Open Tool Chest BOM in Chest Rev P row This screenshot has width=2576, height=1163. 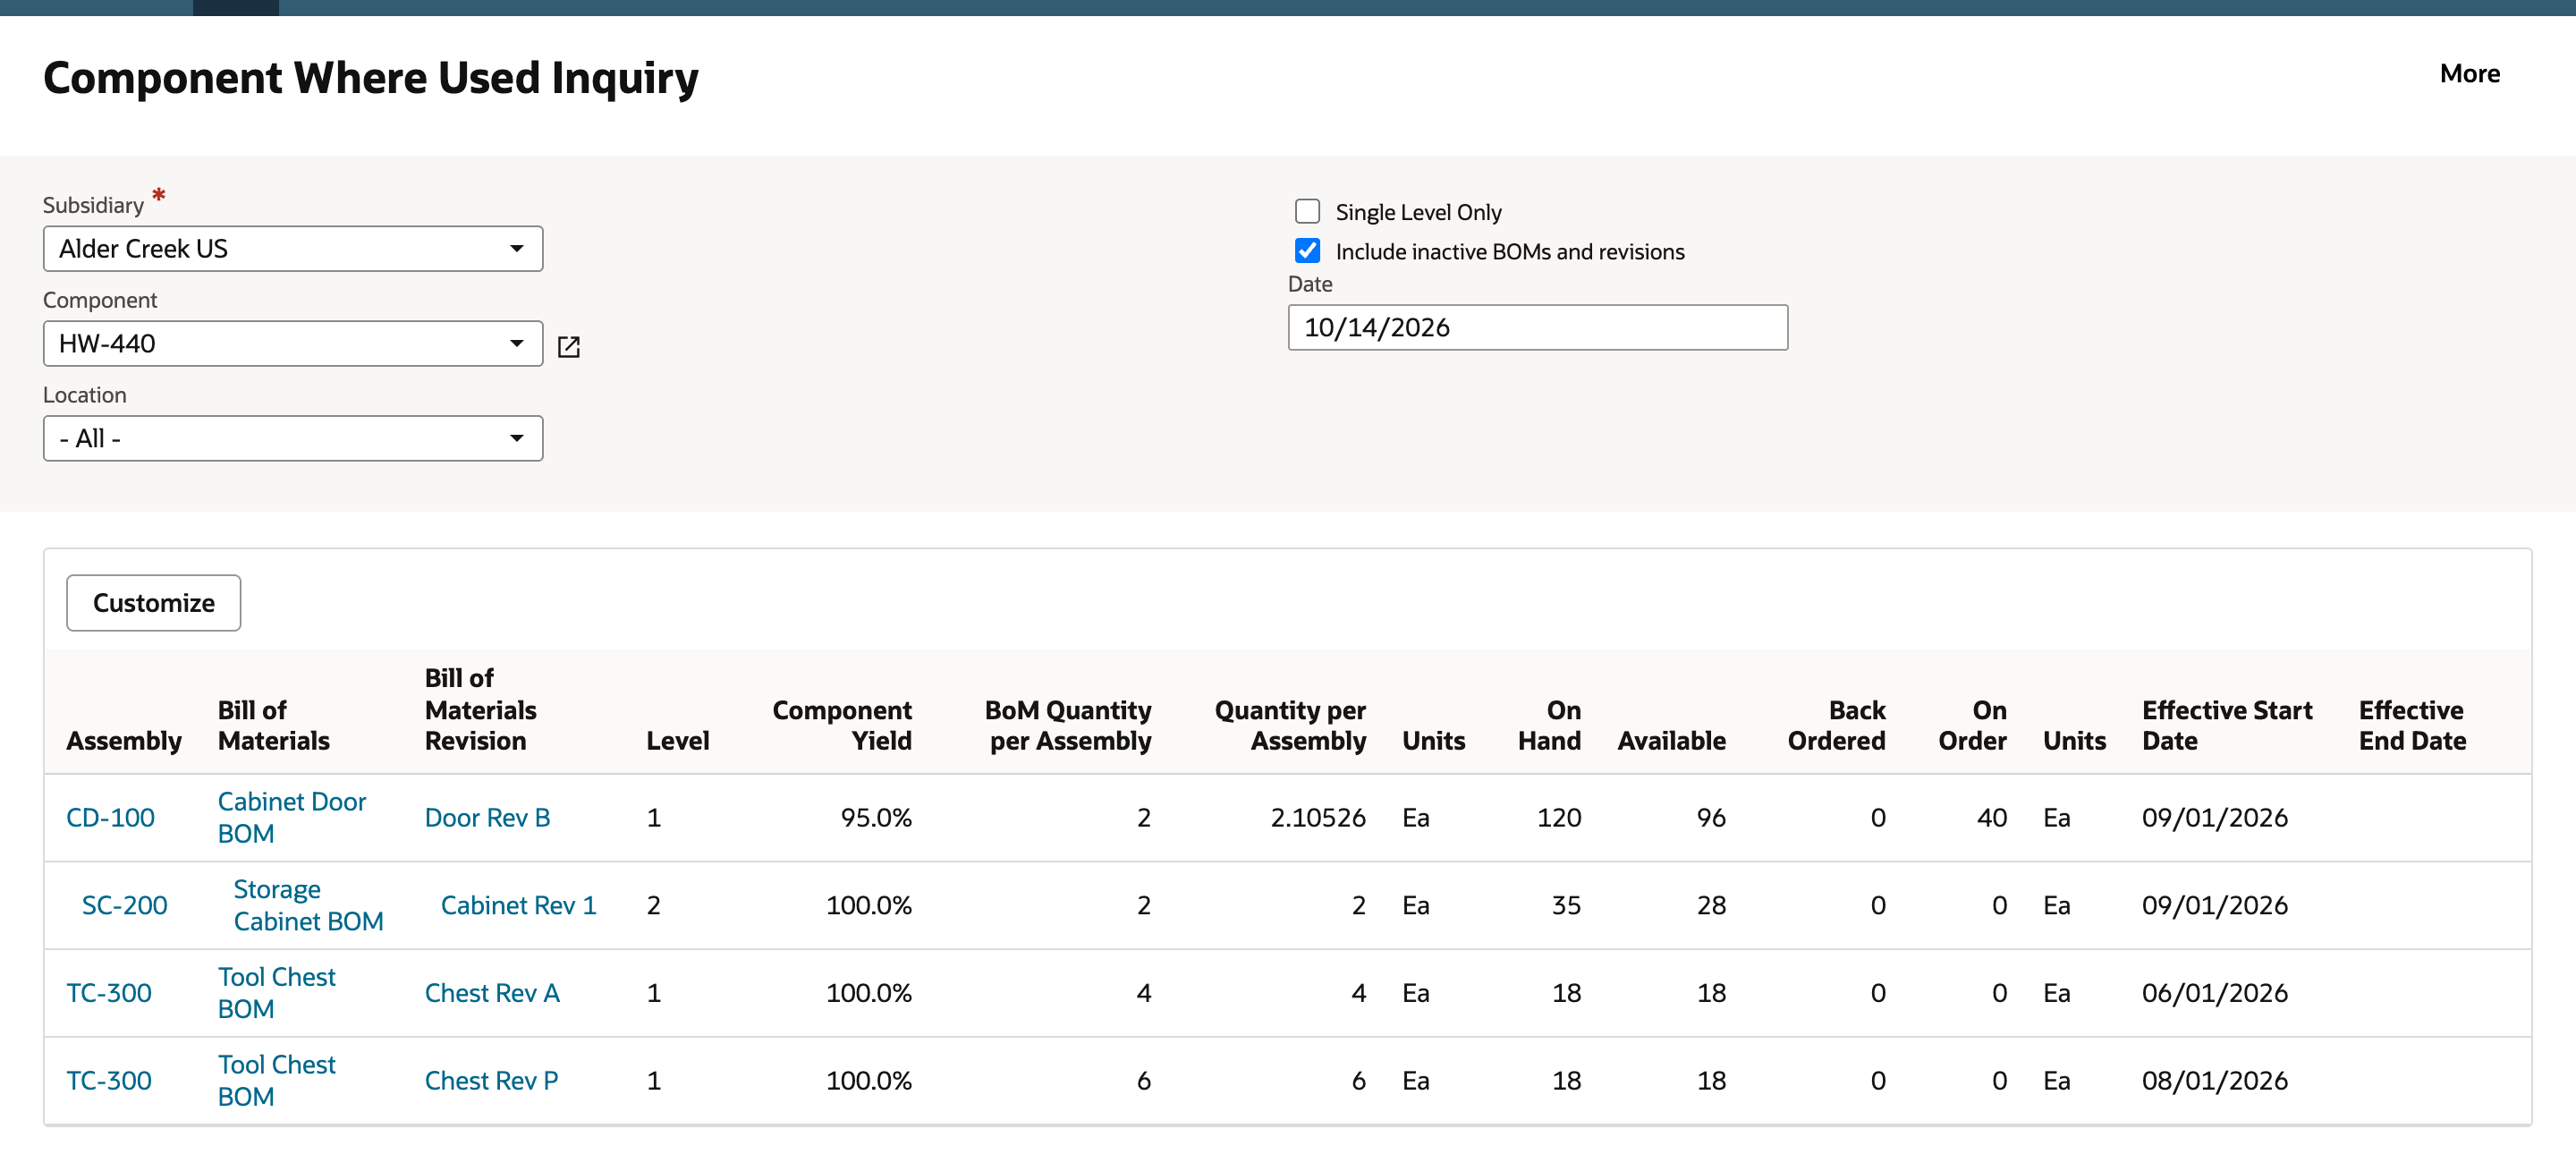(276, 1081)
